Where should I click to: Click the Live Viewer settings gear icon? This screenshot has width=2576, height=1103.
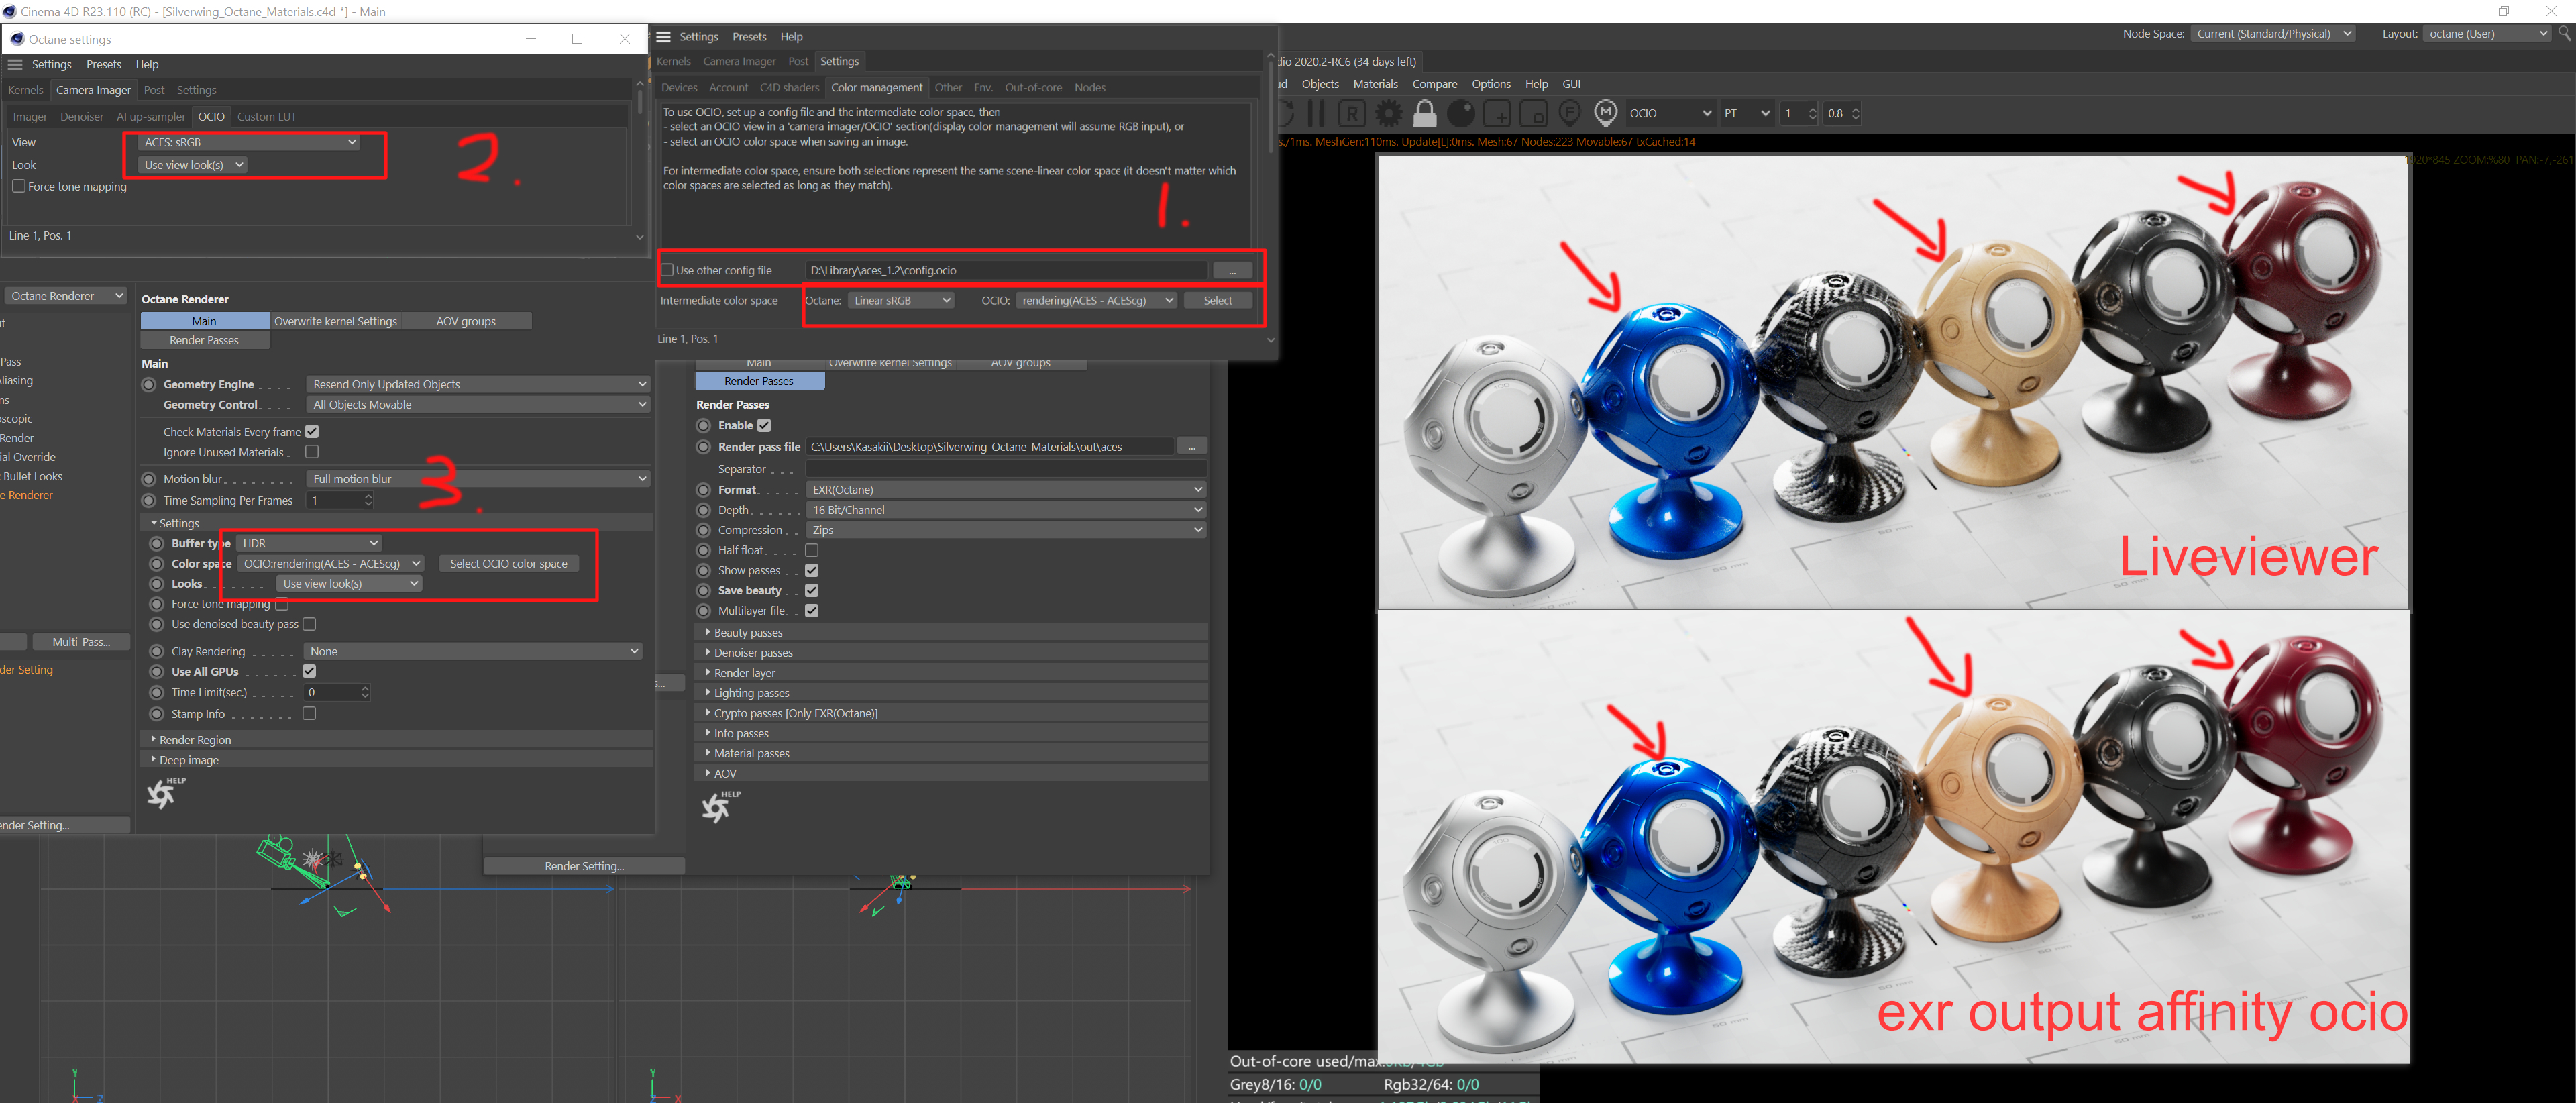(x=1388, y=114)
